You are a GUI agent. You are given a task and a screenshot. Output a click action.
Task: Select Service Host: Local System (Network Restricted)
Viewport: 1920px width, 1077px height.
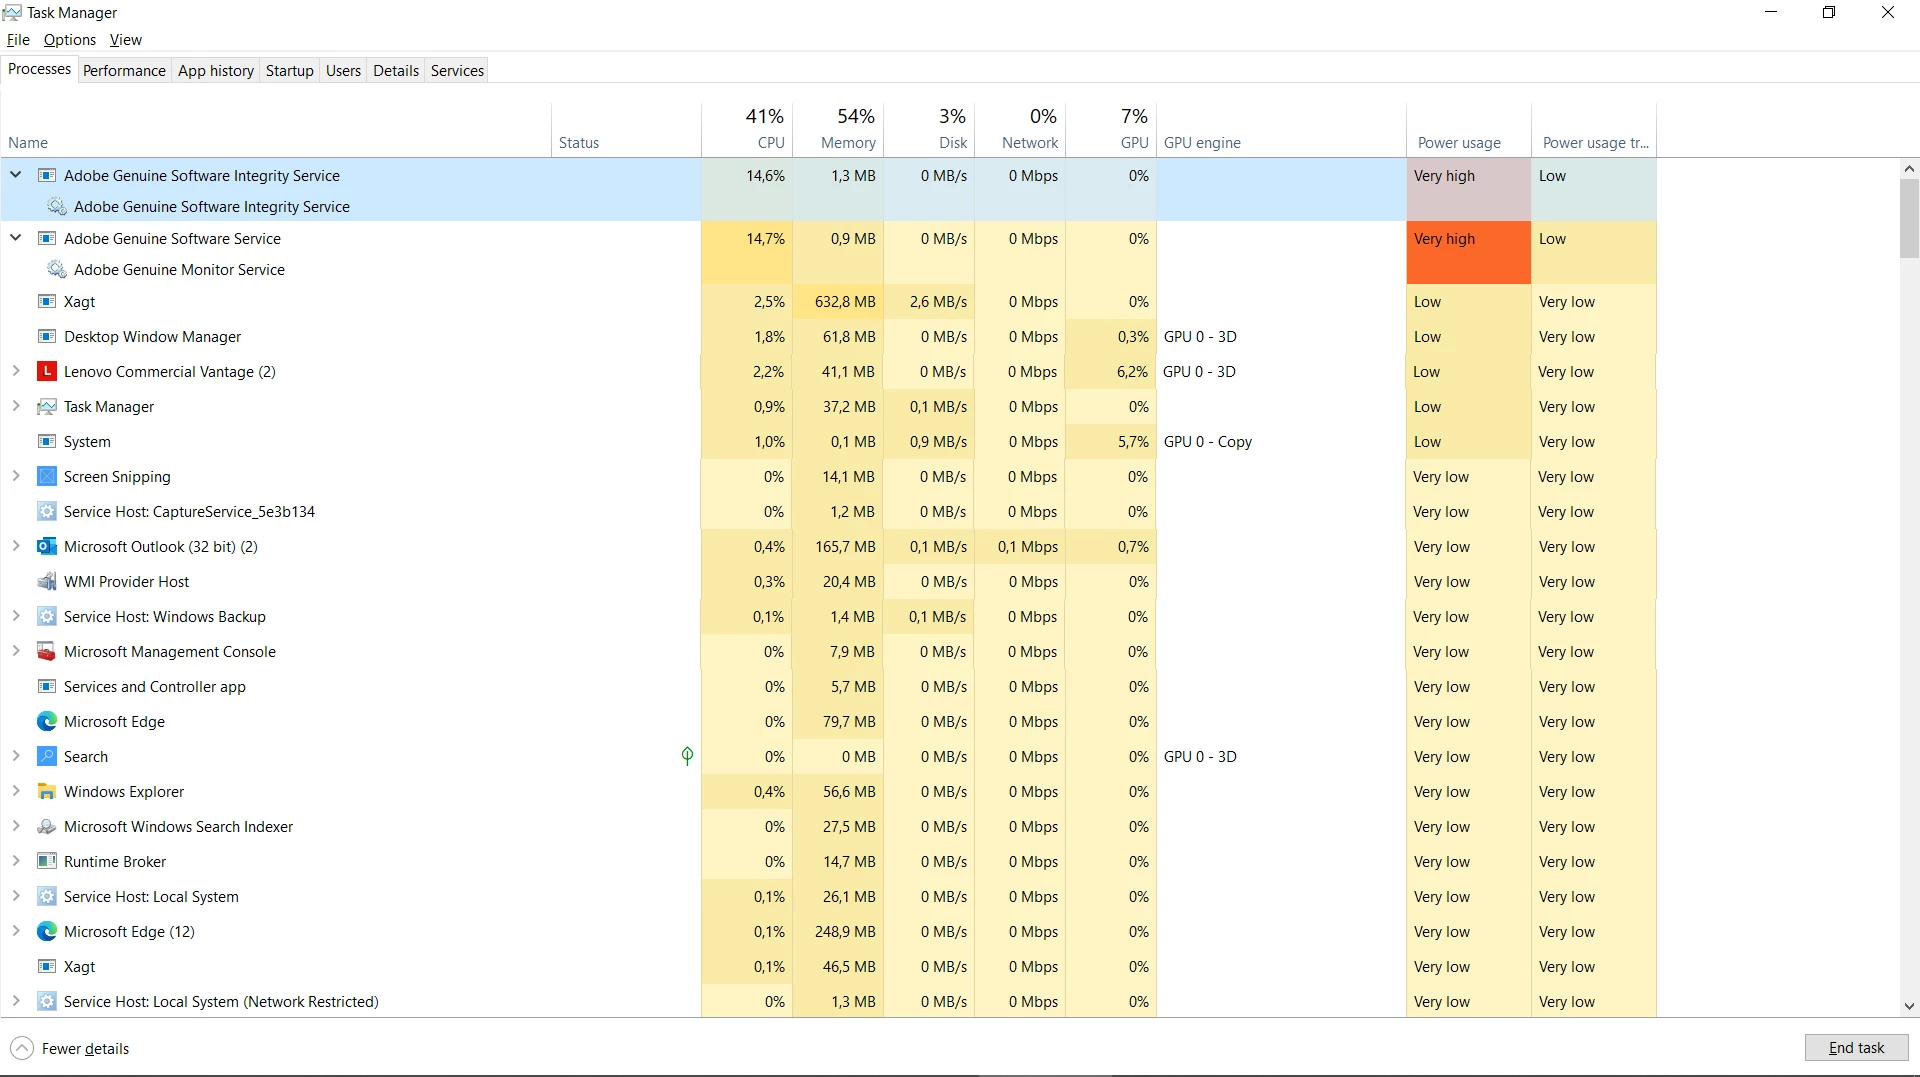click(828, 1001)
